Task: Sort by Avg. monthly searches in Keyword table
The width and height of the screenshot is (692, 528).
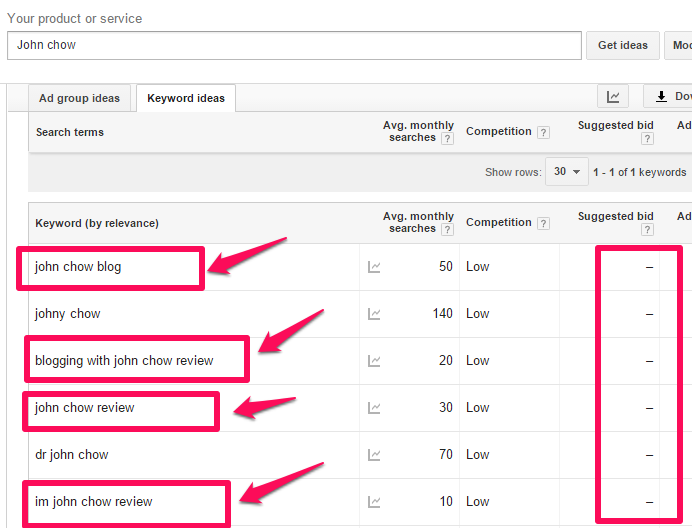Action: 417,223
